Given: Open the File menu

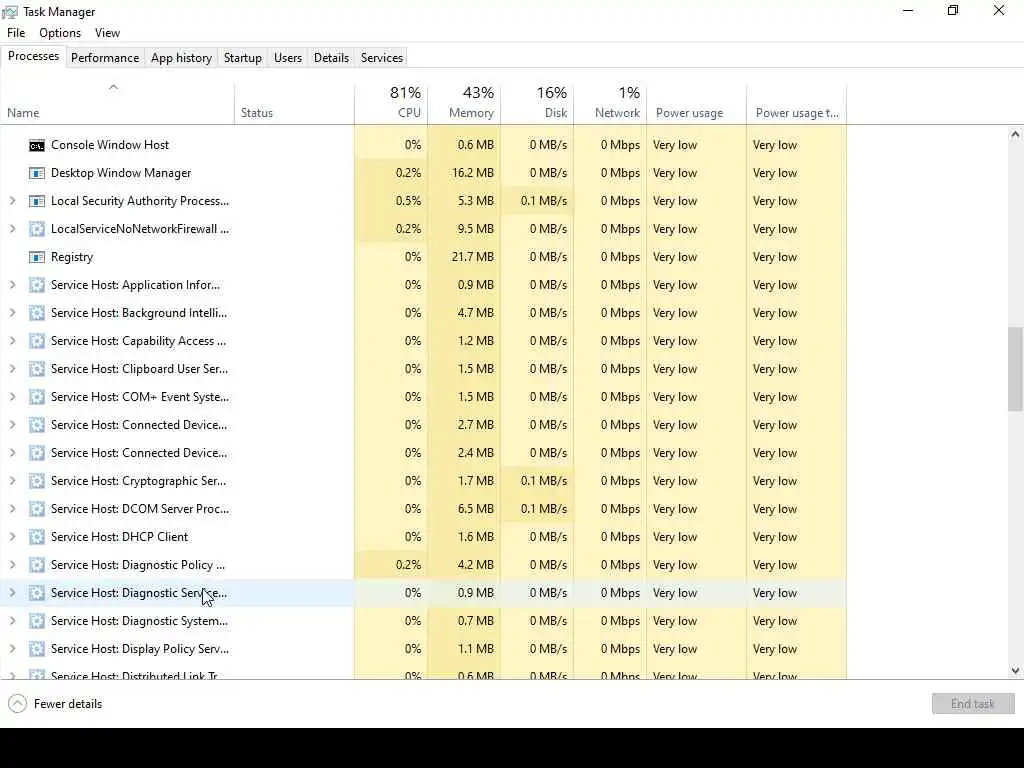Looking at the screenshot, I should (16, 33).
